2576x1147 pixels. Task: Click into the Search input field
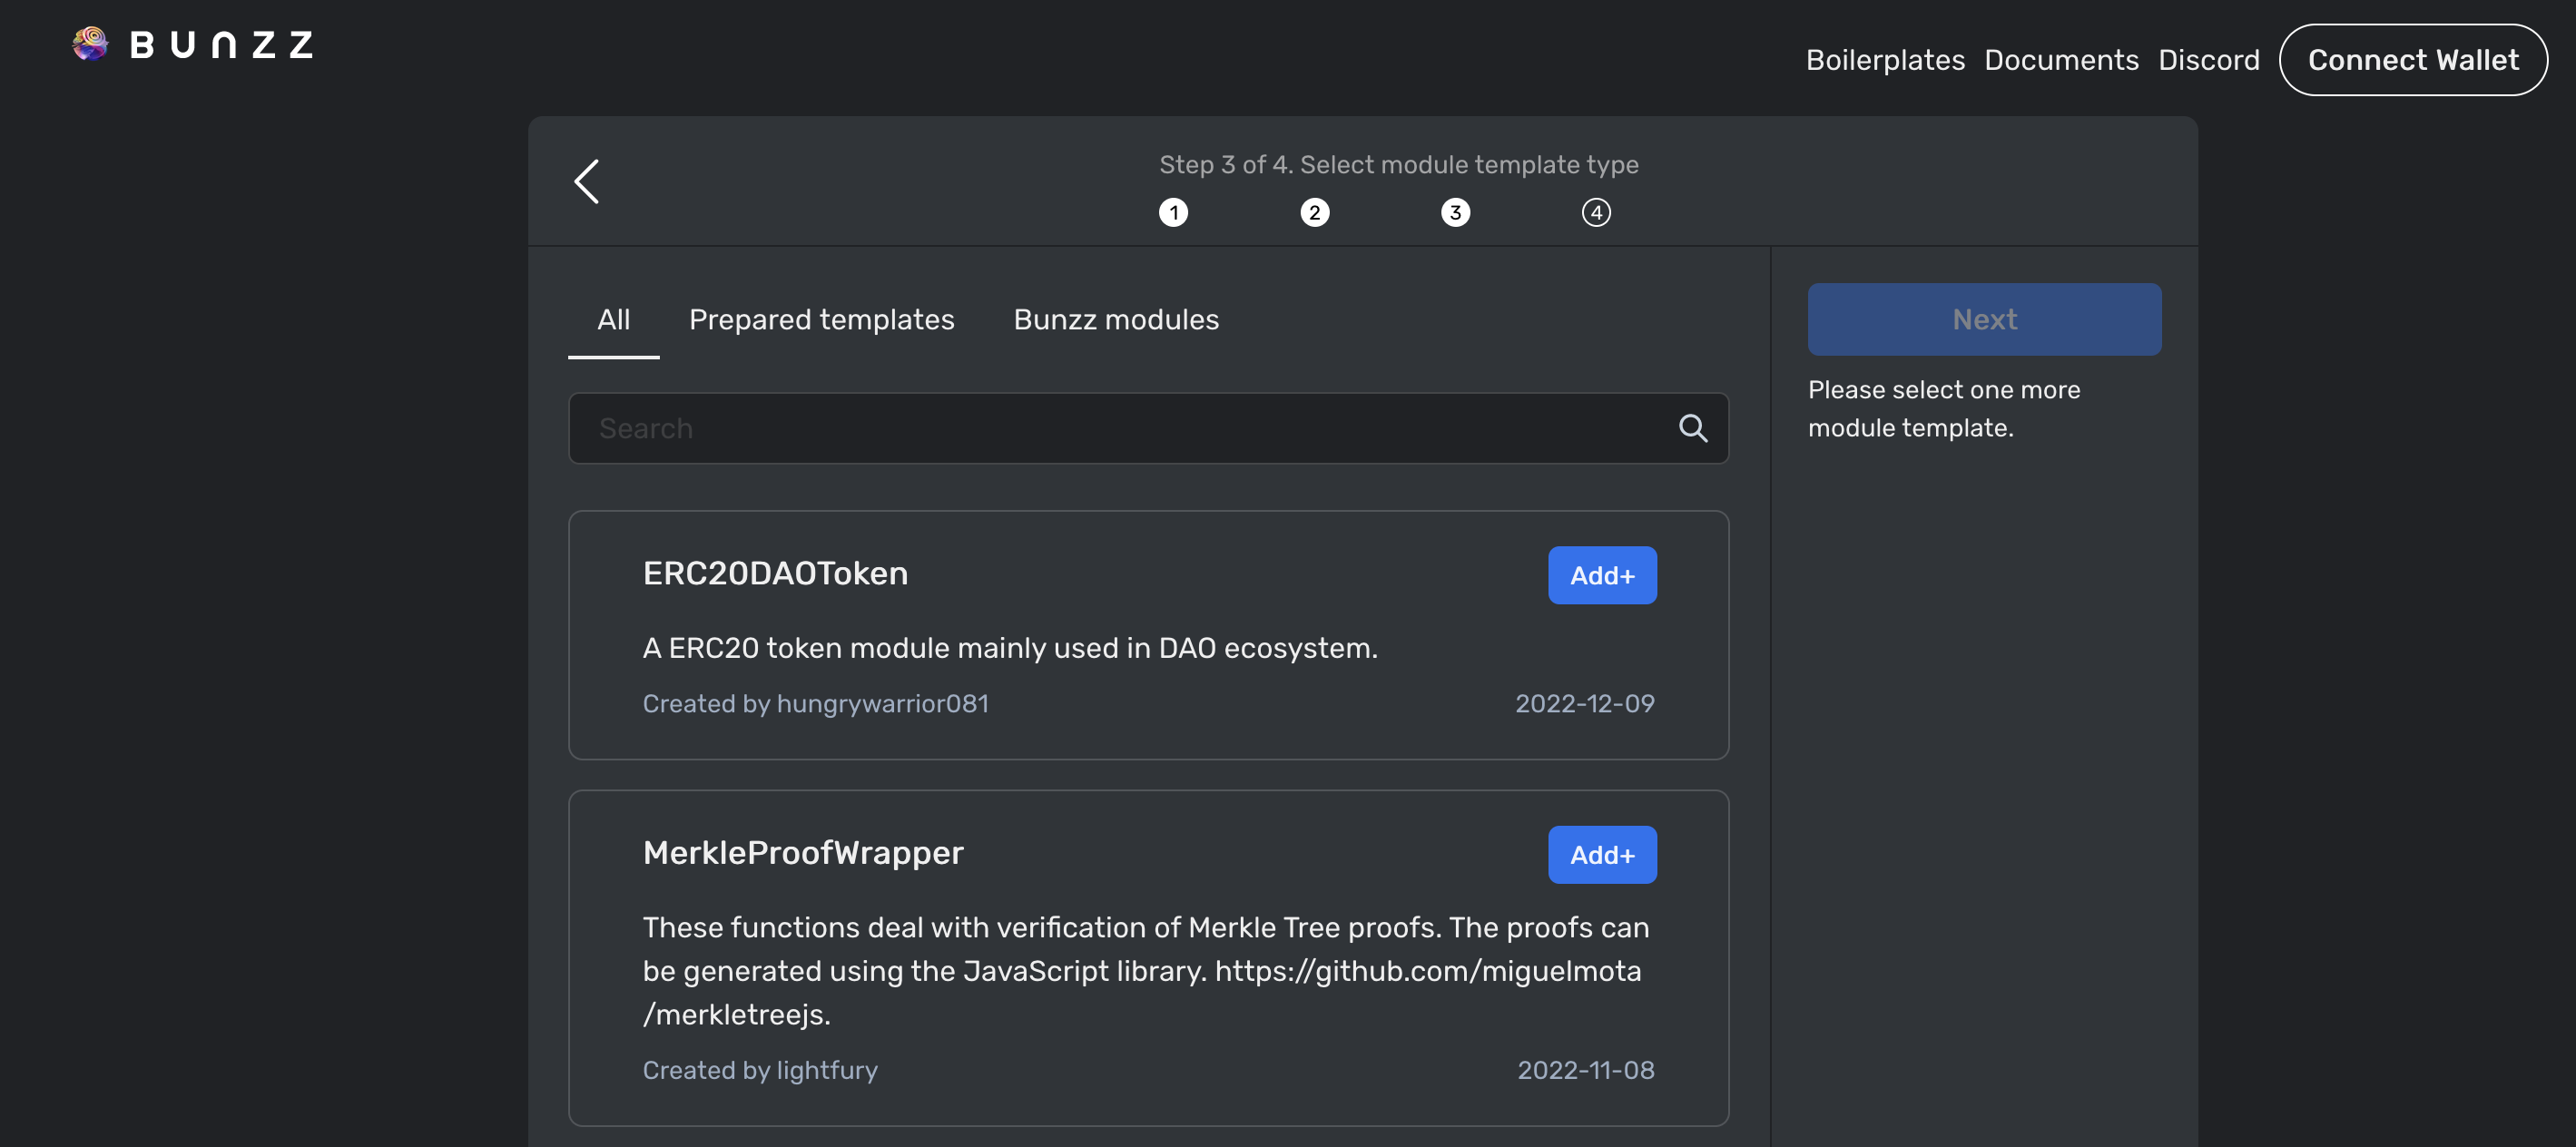tap(1120, 428)
